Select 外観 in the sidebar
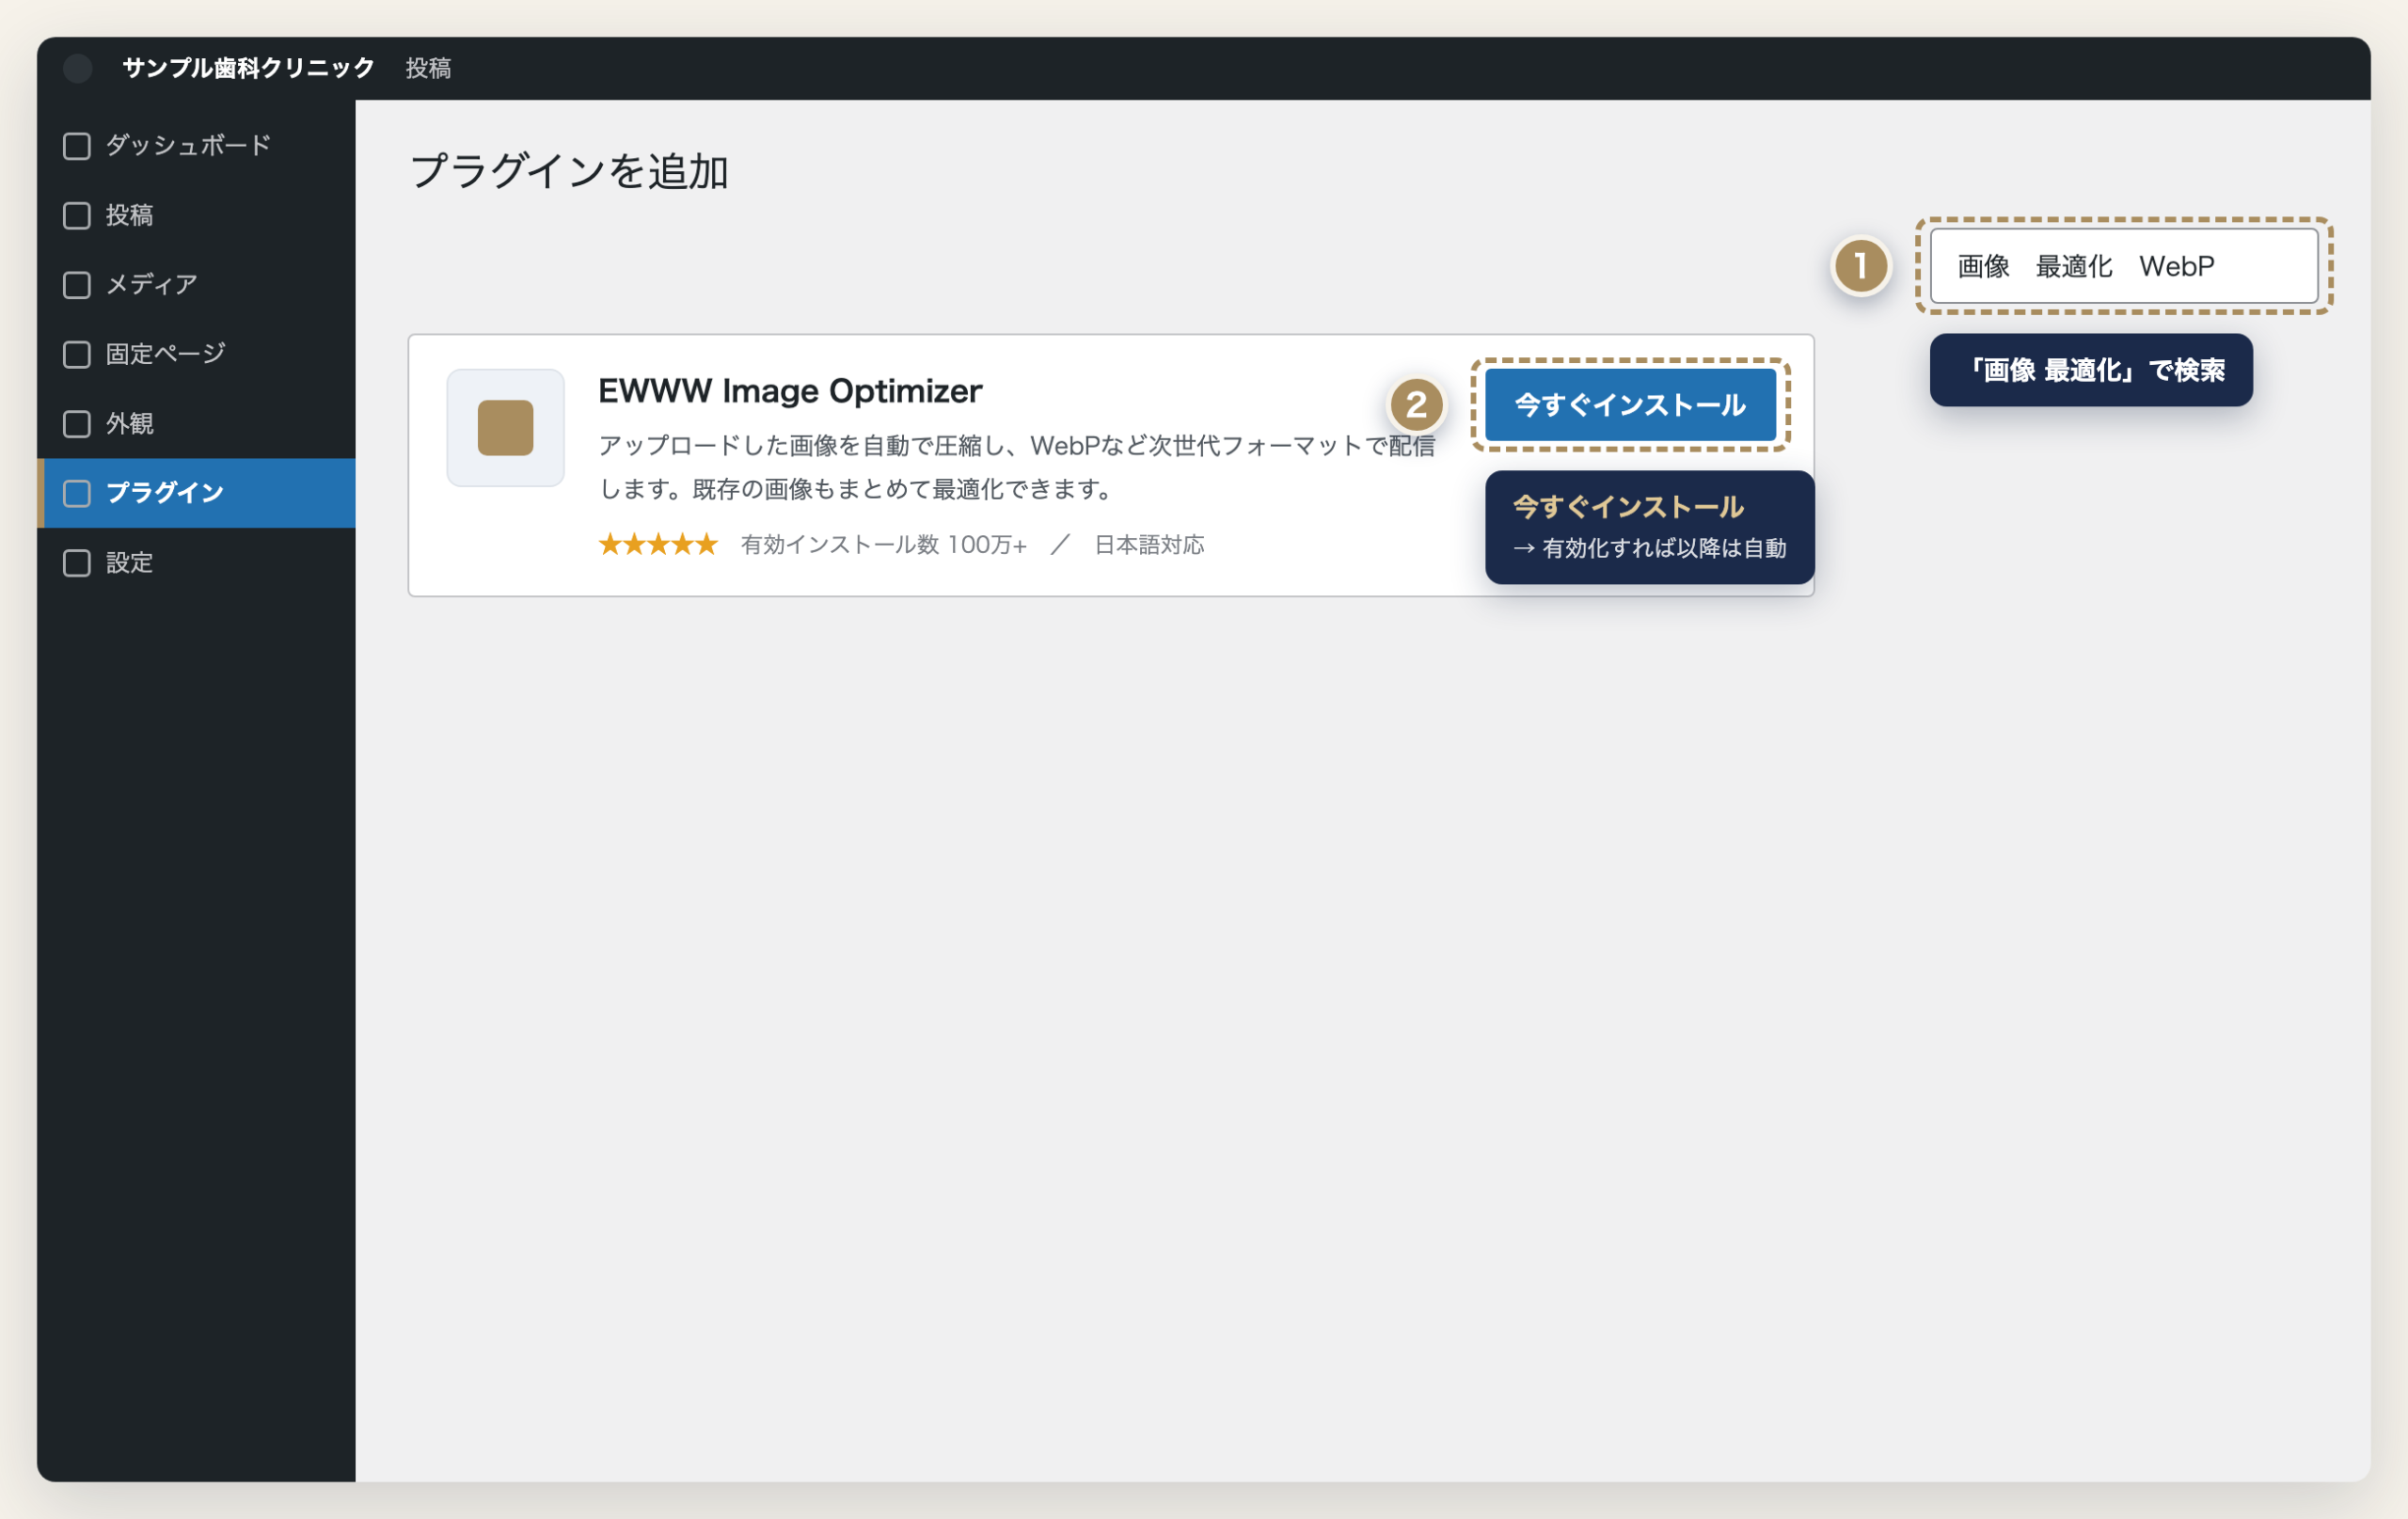Screen dimensions: 2408x1519 click(197, 424)
